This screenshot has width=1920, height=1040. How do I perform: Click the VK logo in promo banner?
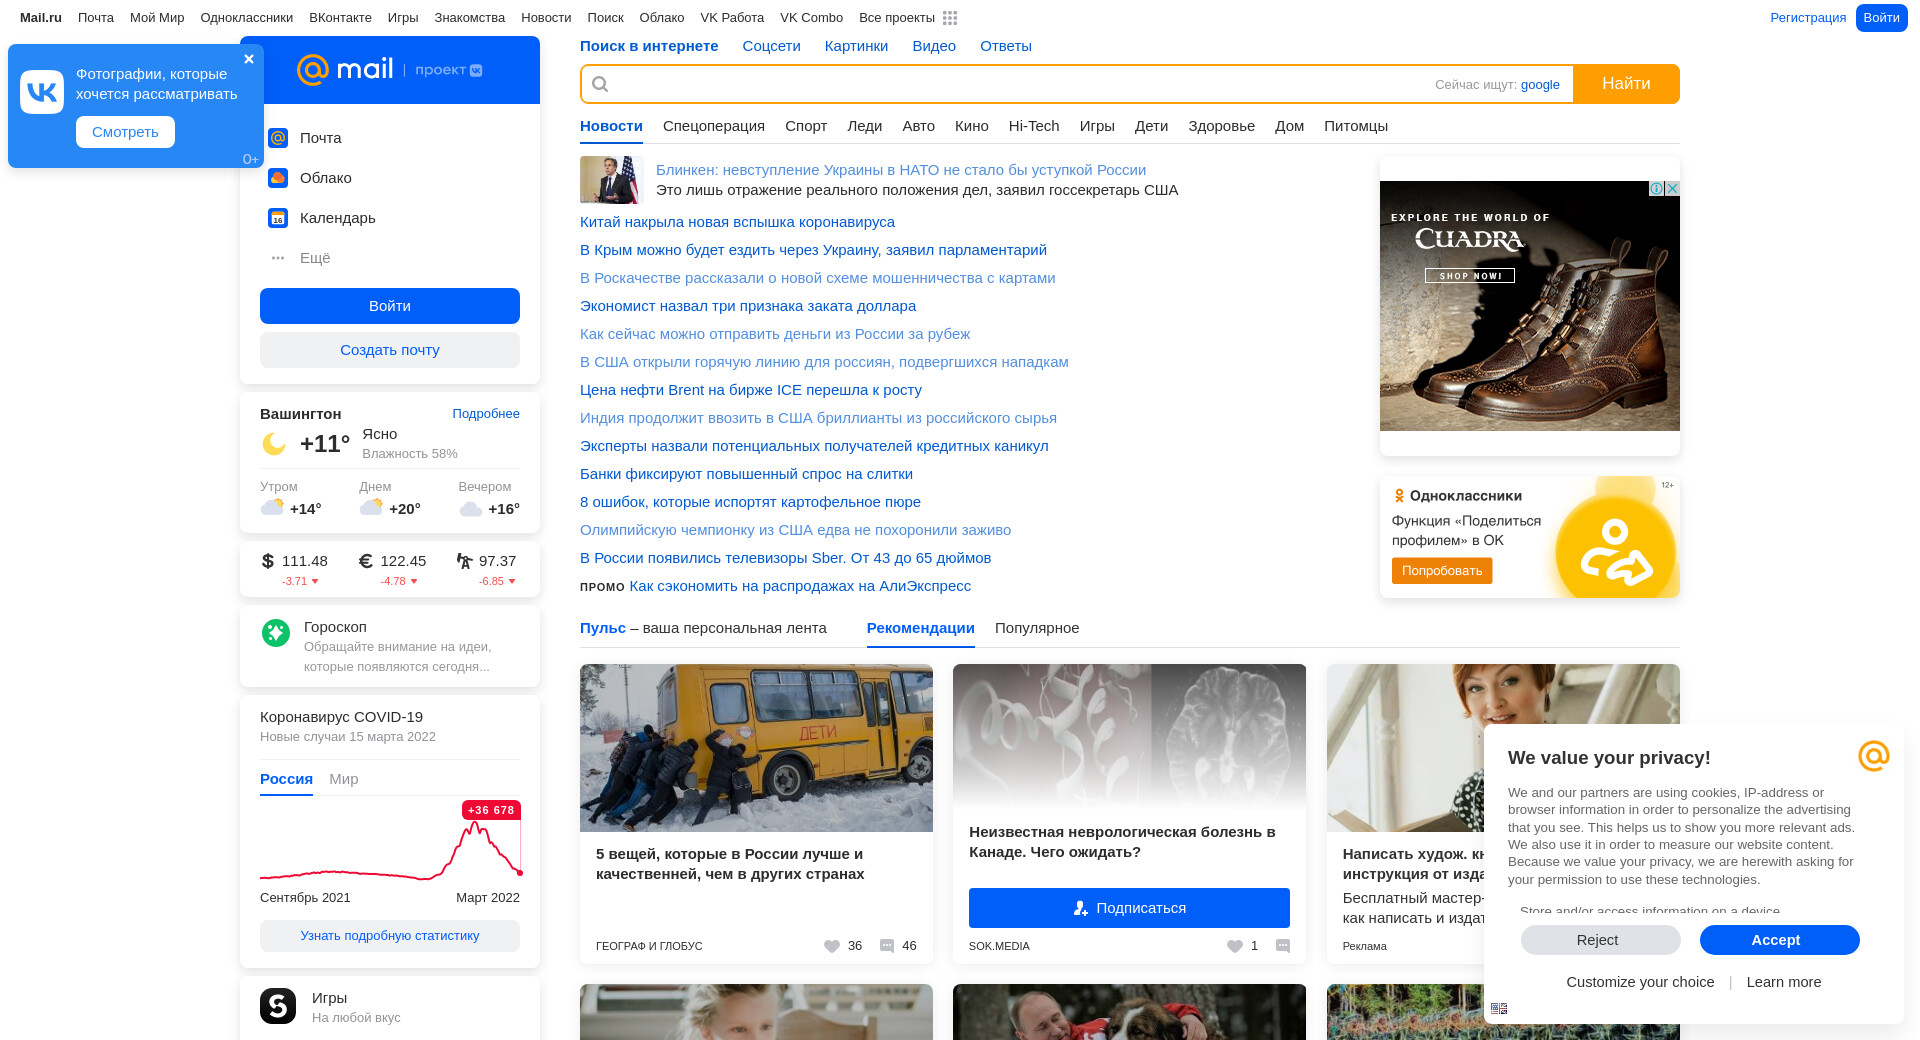[42, 92]
